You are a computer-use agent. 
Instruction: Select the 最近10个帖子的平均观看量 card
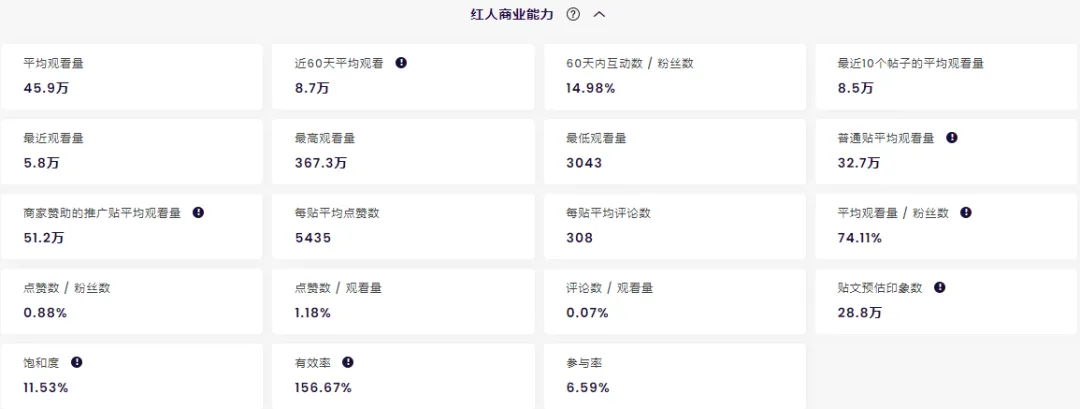tap(945, 76)
